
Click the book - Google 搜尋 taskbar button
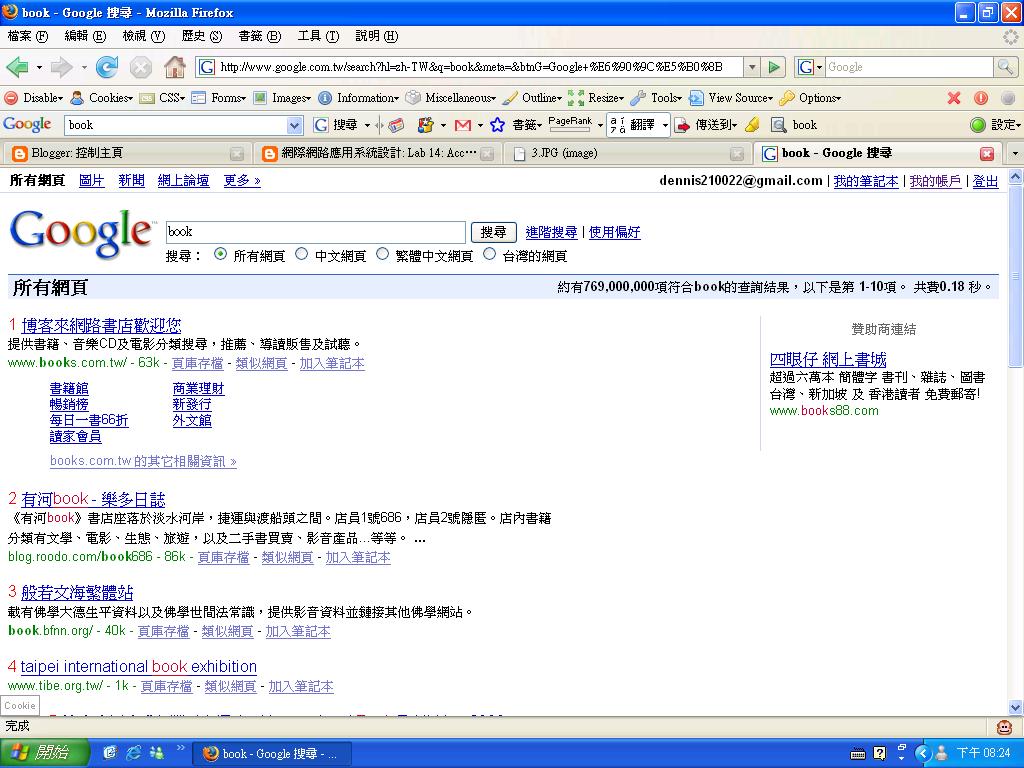pyautogui.click(x=273, y=754)
